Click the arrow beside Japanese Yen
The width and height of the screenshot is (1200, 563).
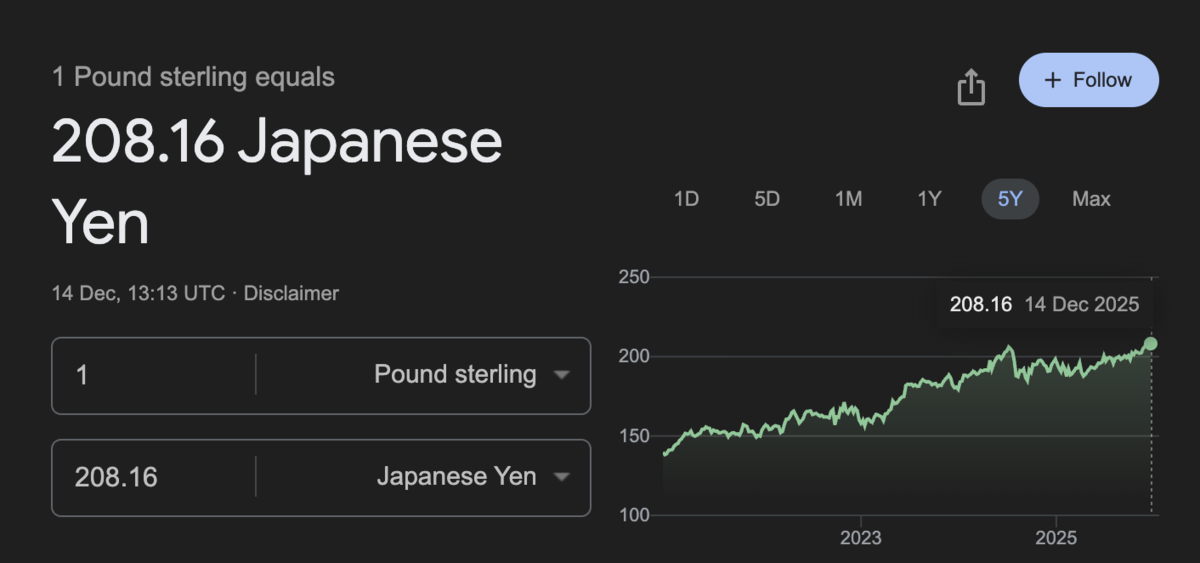561,477
